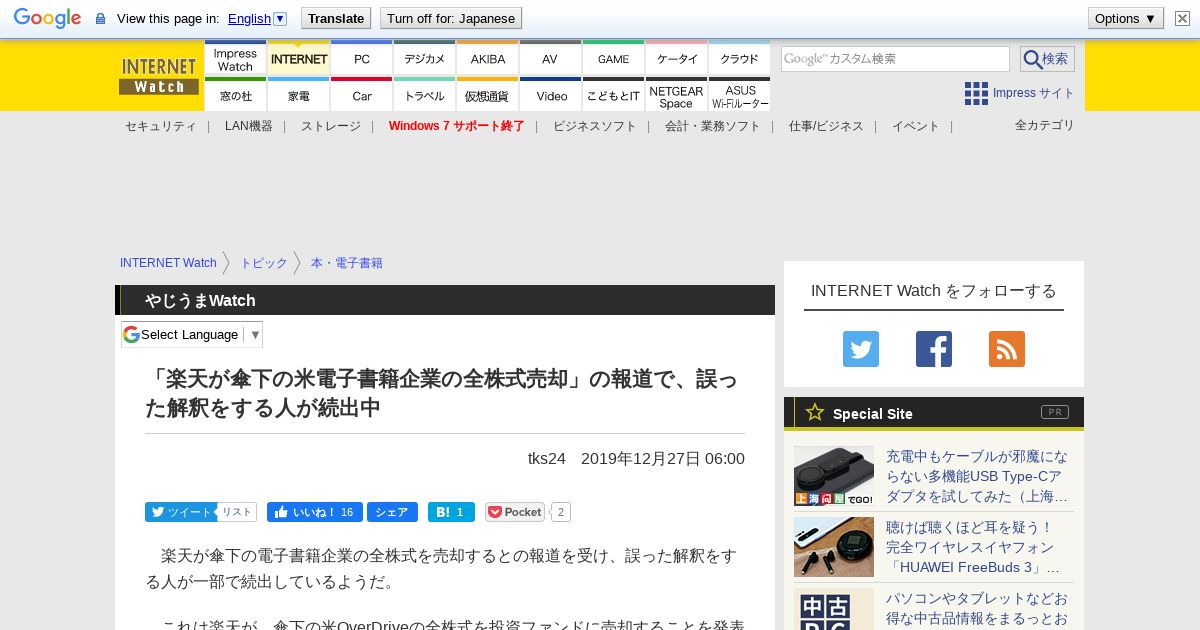Select the INTERNET tab

299,59
